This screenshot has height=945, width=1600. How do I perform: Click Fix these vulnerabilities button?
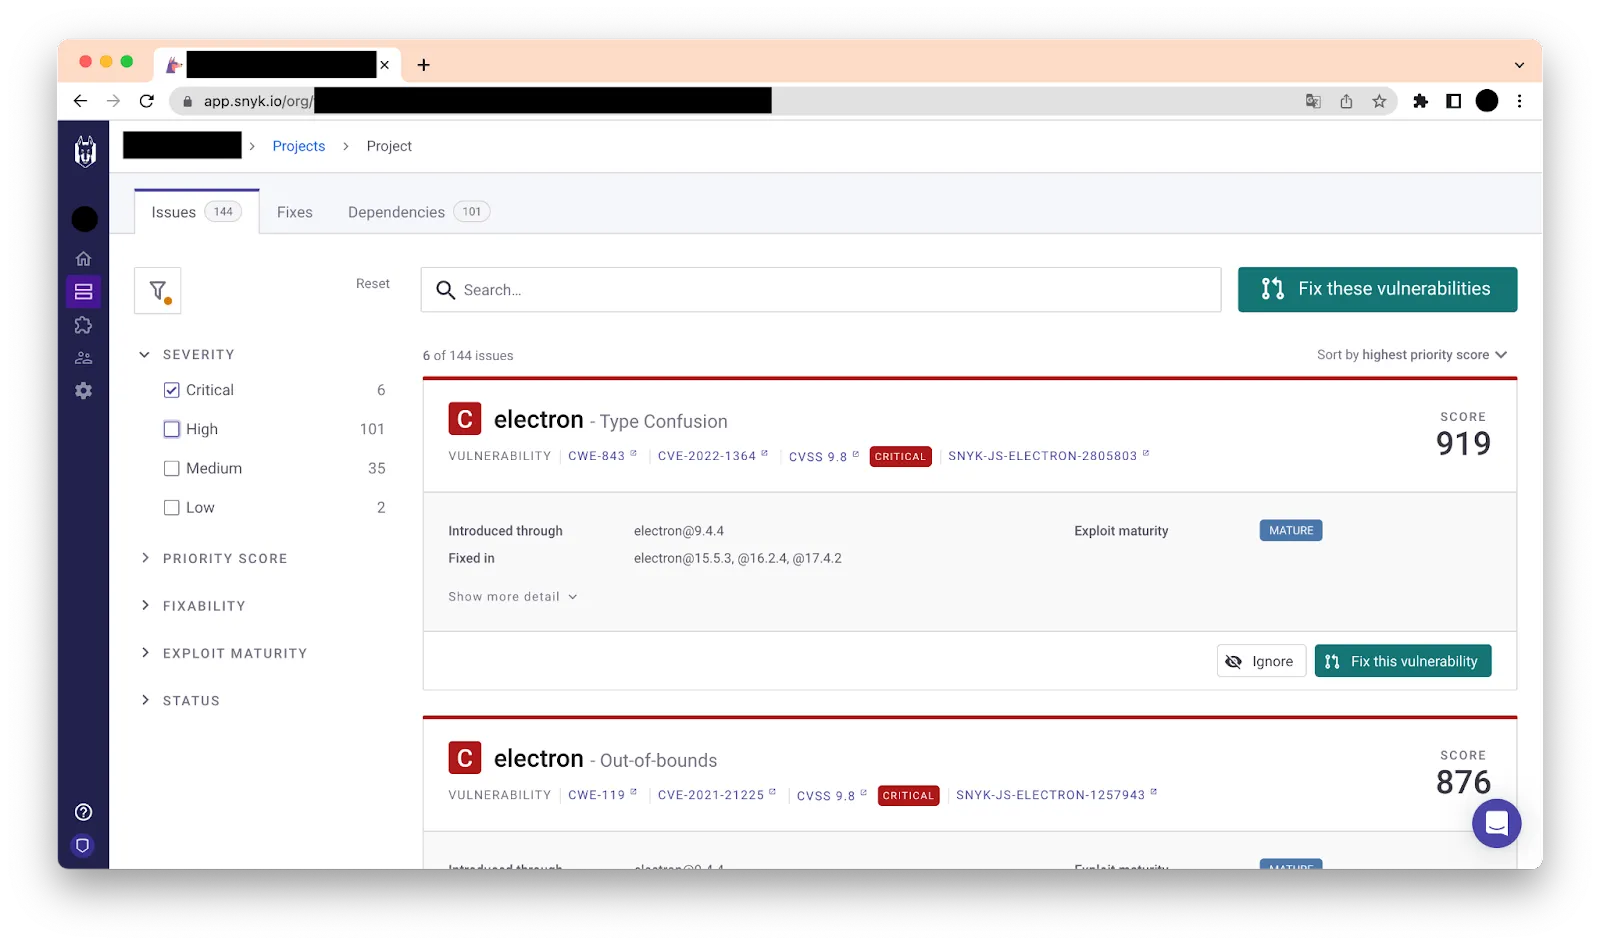pos(1377,290)
